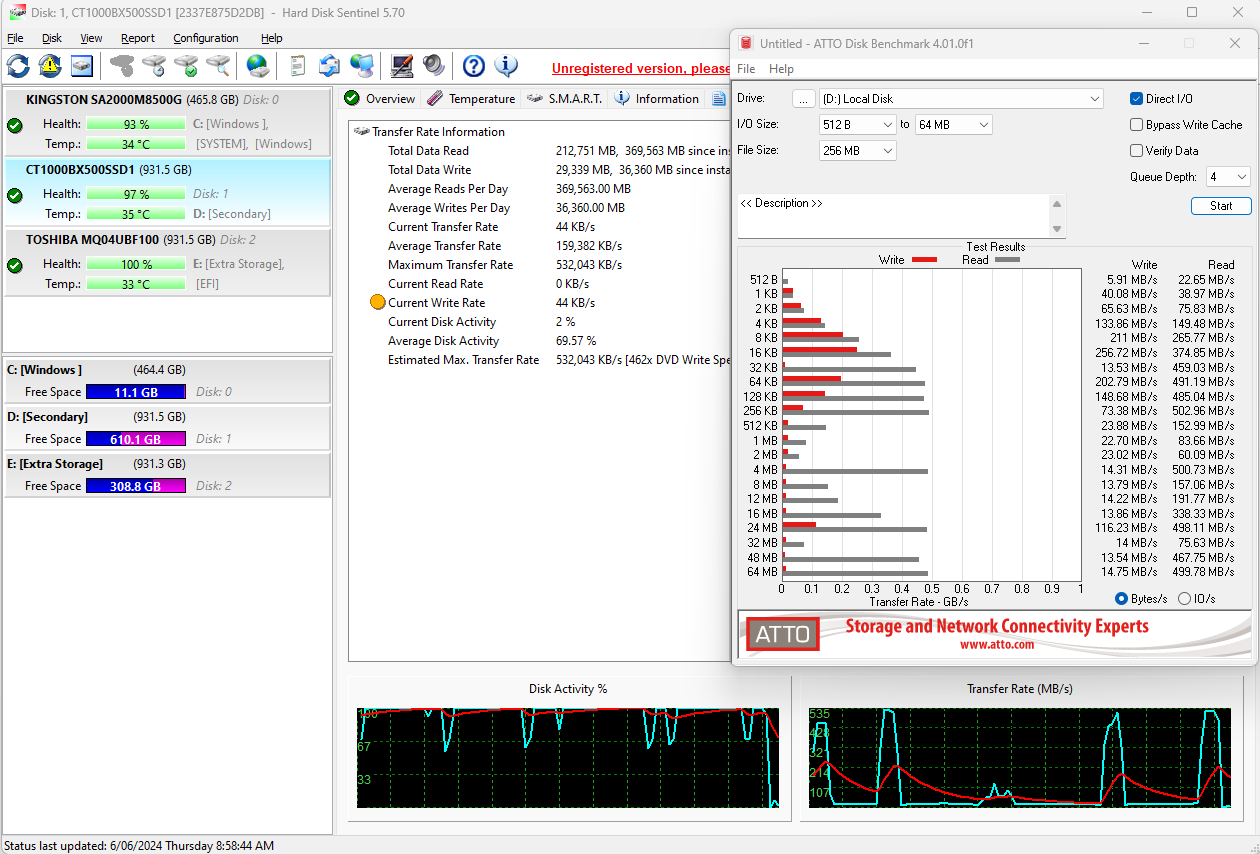Viewport: 1260px width, 854px height.
Task: Click the green health check beside TOSHIBA disk
Action: [x=15, y=266]
